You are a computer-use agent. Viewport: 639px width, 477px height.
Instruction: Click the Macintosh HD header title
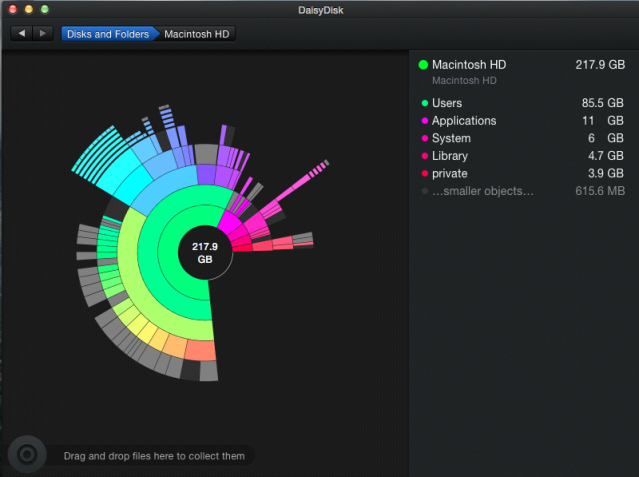pyautogui.click(x=469, y=64)
